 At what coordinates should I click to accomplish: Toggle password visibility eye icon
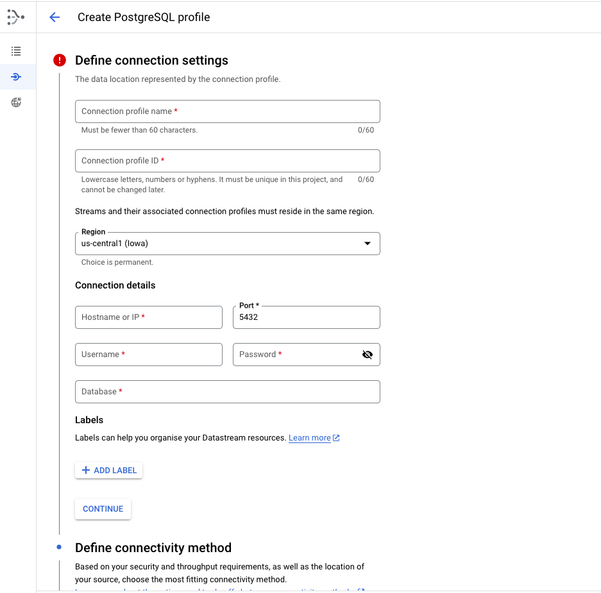point(367,355)
